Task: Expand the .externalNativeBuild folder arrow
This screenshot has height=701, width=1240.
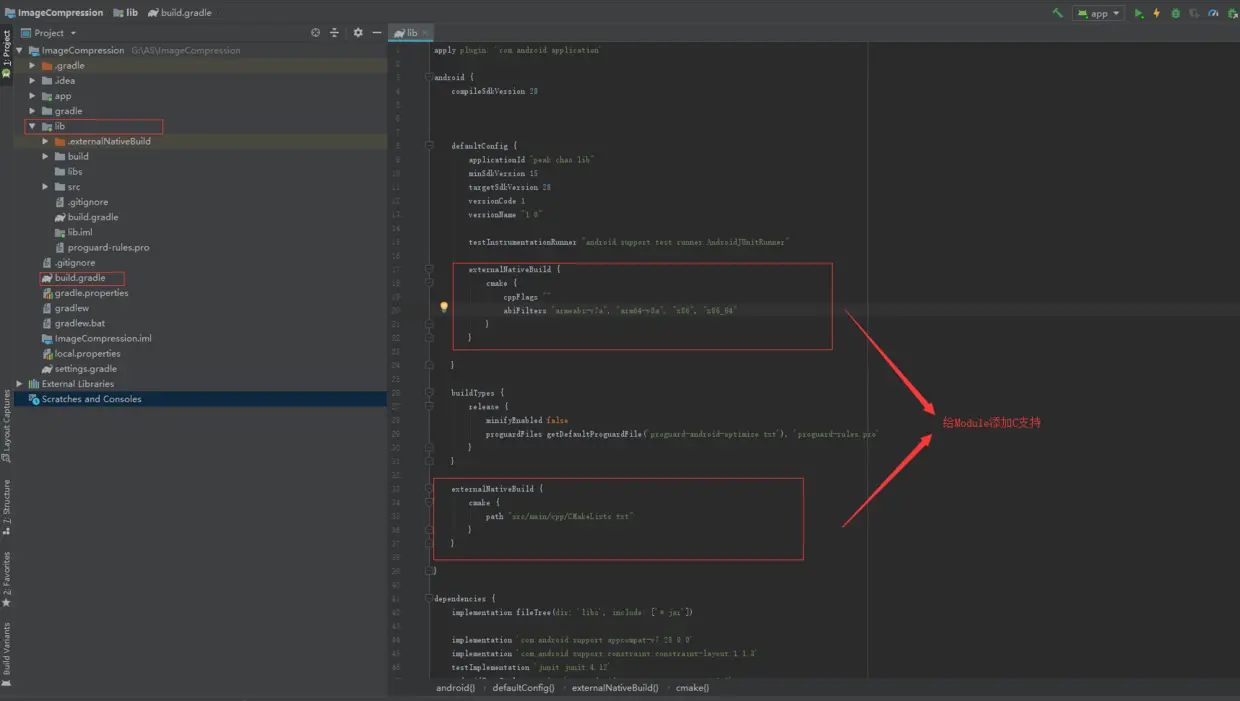Action: point(46,142)
